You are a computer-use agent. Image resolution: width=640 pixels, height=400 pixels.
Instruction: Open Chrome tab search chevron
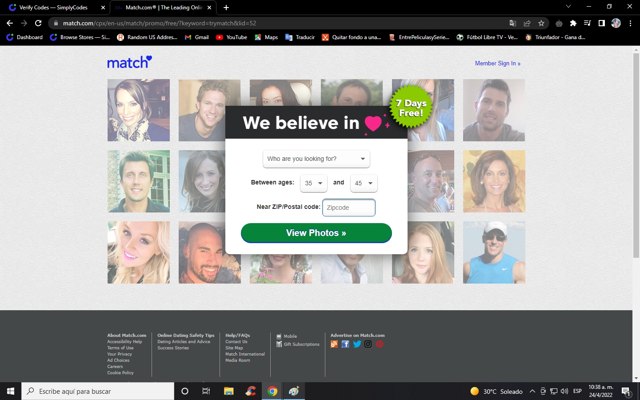(x=568, y=7)
